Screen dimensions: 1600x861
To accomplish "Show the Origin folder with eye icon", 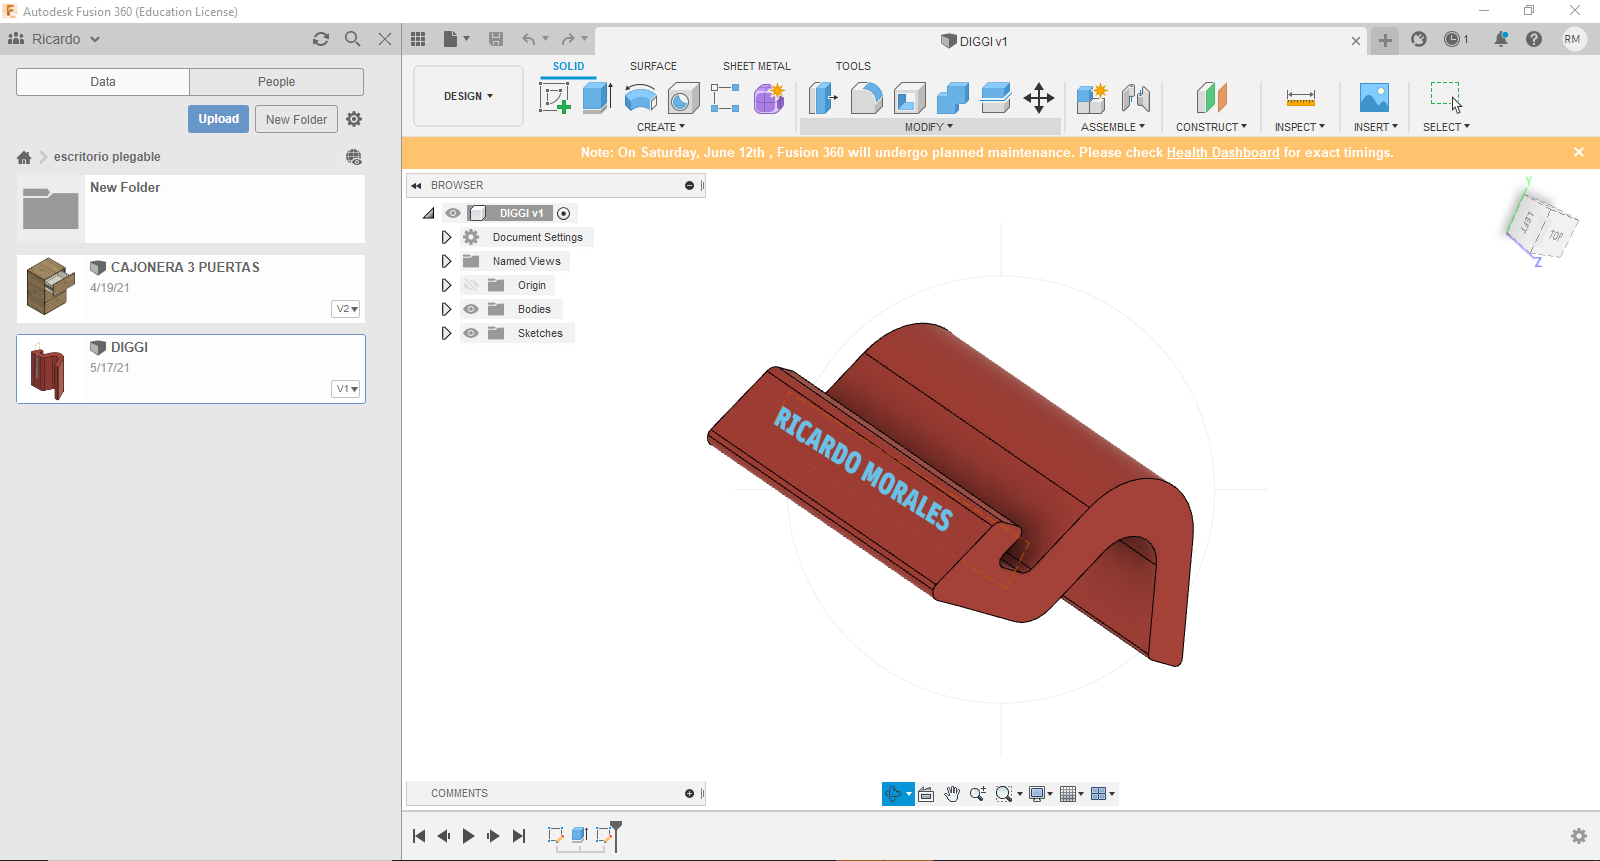I will (471, 285).
